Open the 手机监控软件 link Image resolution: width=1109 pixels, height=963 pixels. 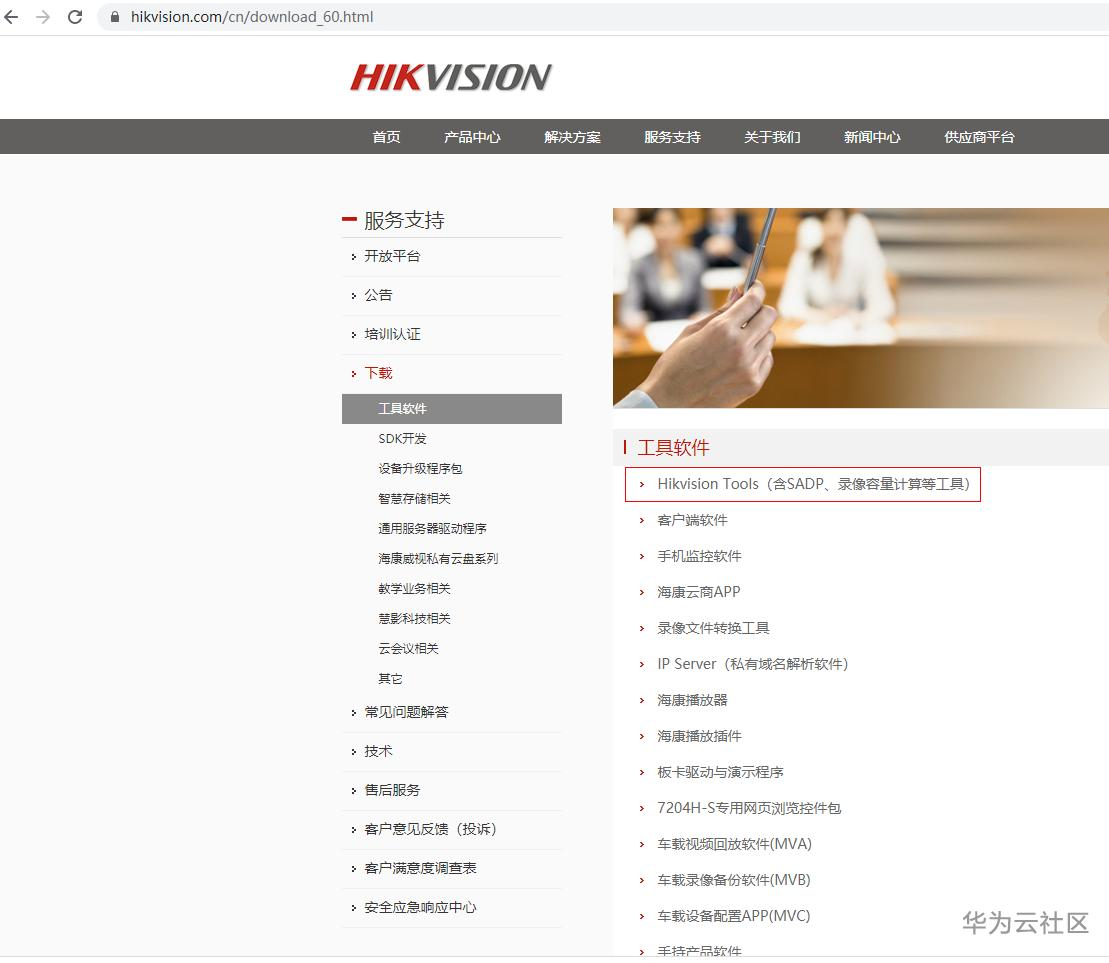pyautogui.click(x=699, y=556)
